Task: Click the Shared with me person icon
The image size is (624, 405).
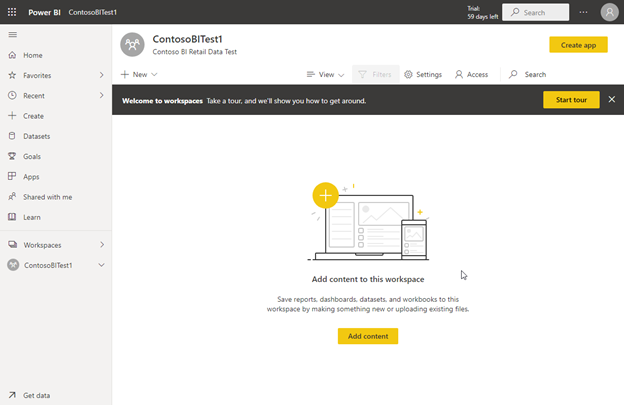Action: pyautogui.click(x=12, y=197)
